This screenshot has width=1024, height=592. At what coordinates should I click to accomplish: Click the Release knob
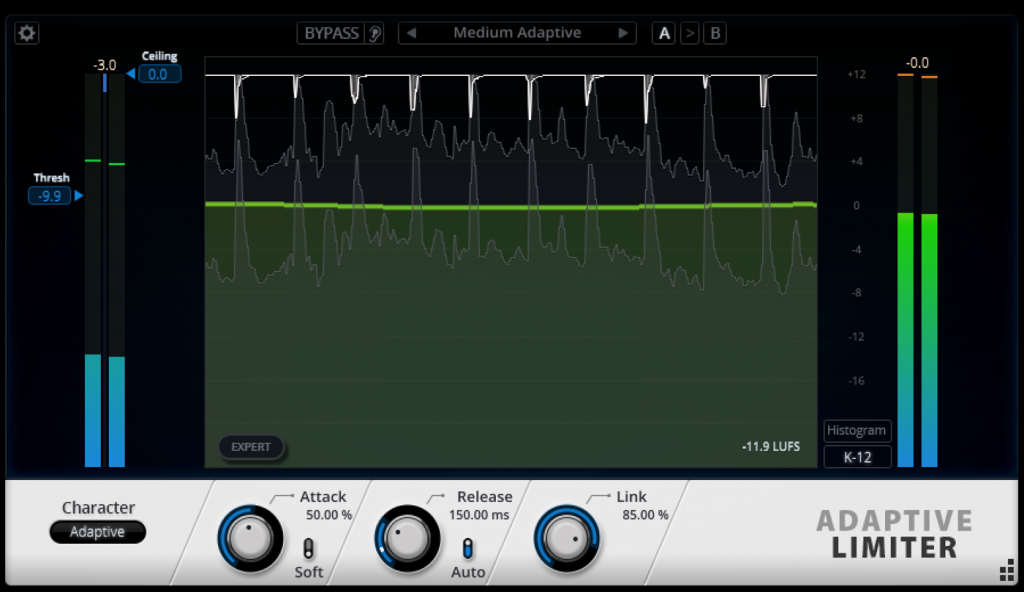click(x=407, y=539)
